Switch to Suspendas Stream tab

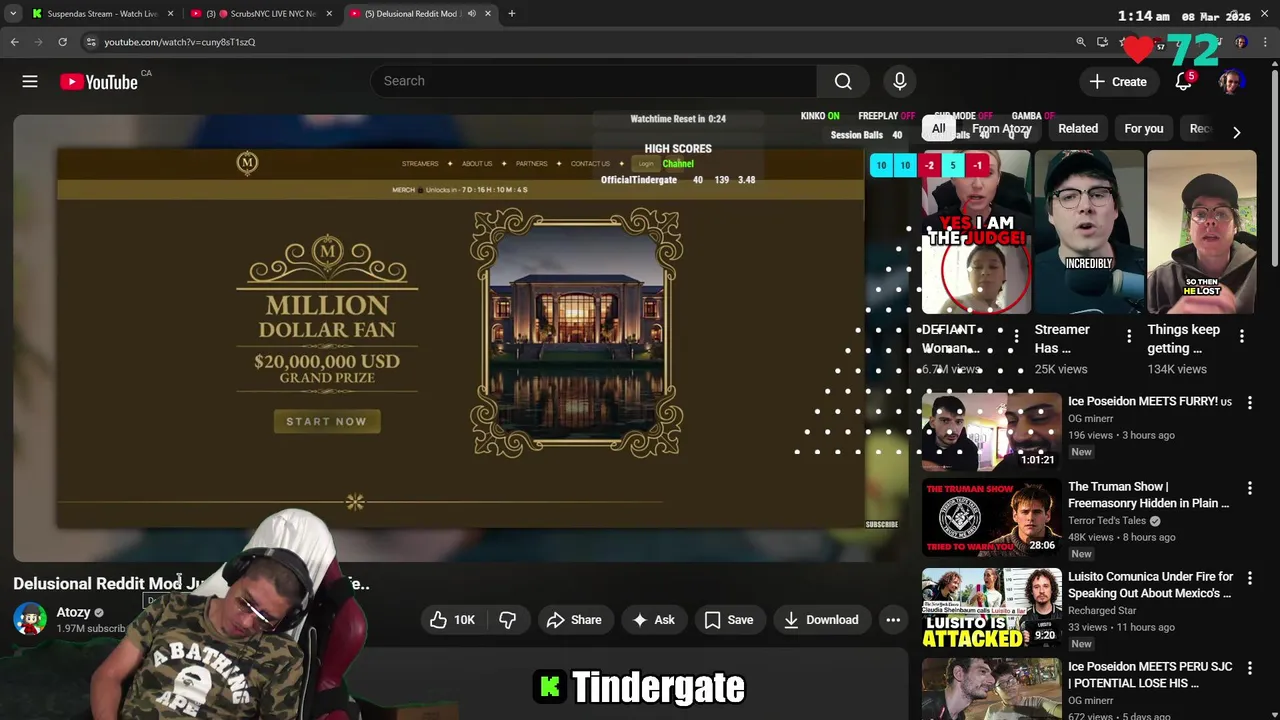(102, 14)
